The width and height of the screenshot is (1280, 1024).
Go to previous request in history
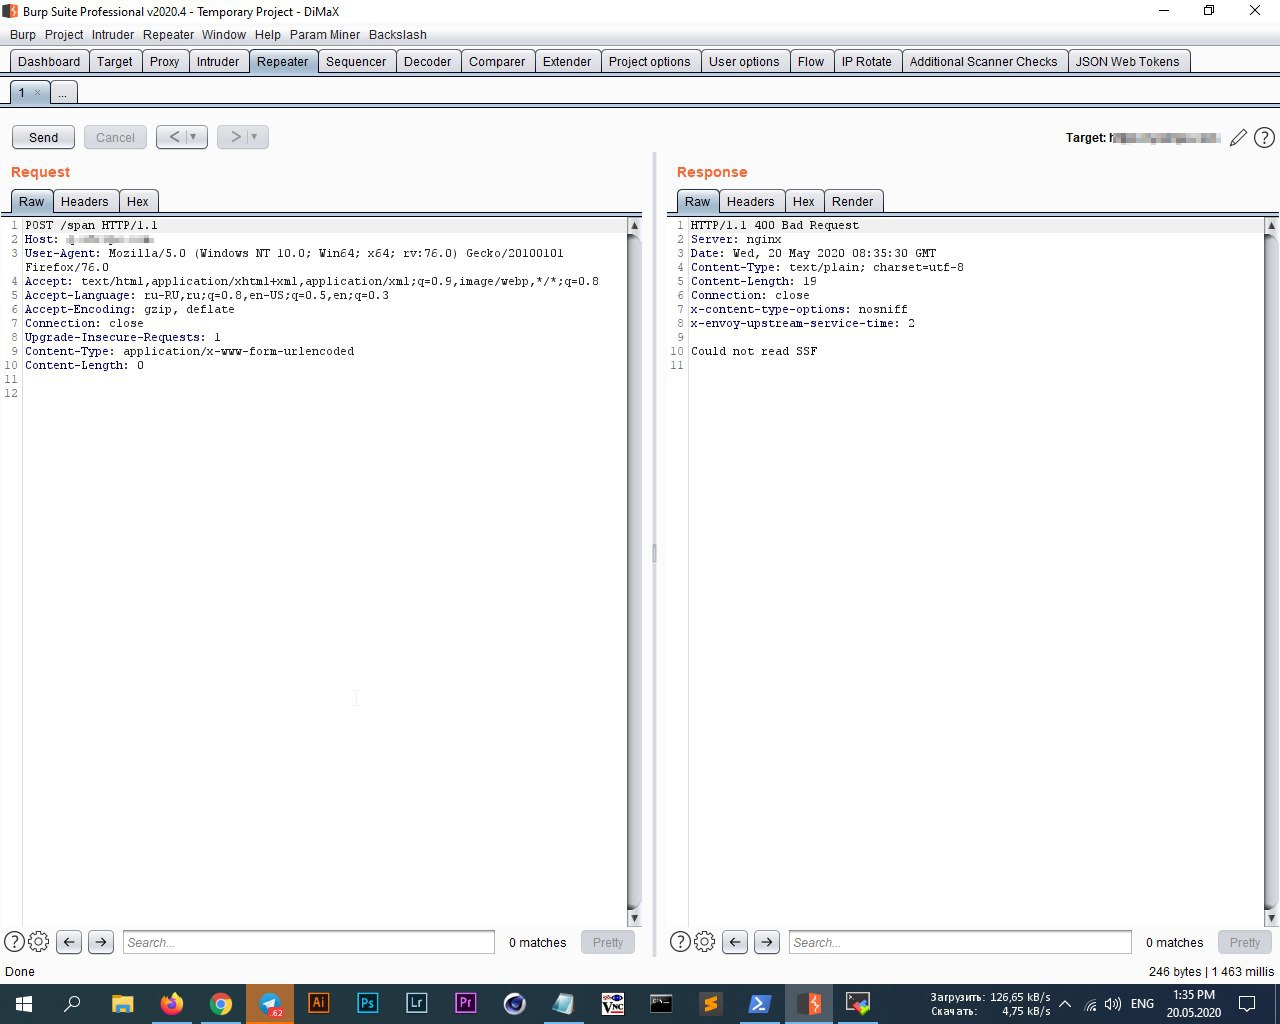coord(174,137)
